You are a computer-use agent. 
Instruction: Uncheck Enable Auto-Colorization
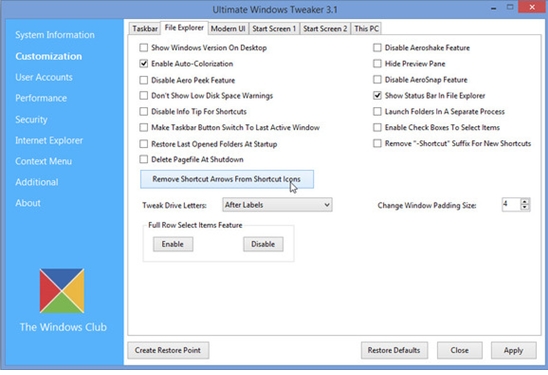point(144,64)
